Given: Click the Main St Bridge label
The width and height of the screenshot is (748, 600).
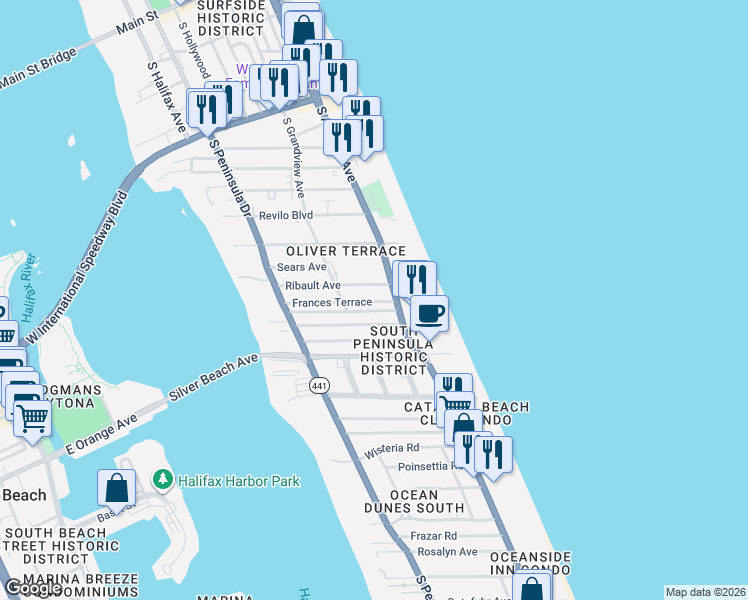Looking at the screenshot, I should coord(38,69).
